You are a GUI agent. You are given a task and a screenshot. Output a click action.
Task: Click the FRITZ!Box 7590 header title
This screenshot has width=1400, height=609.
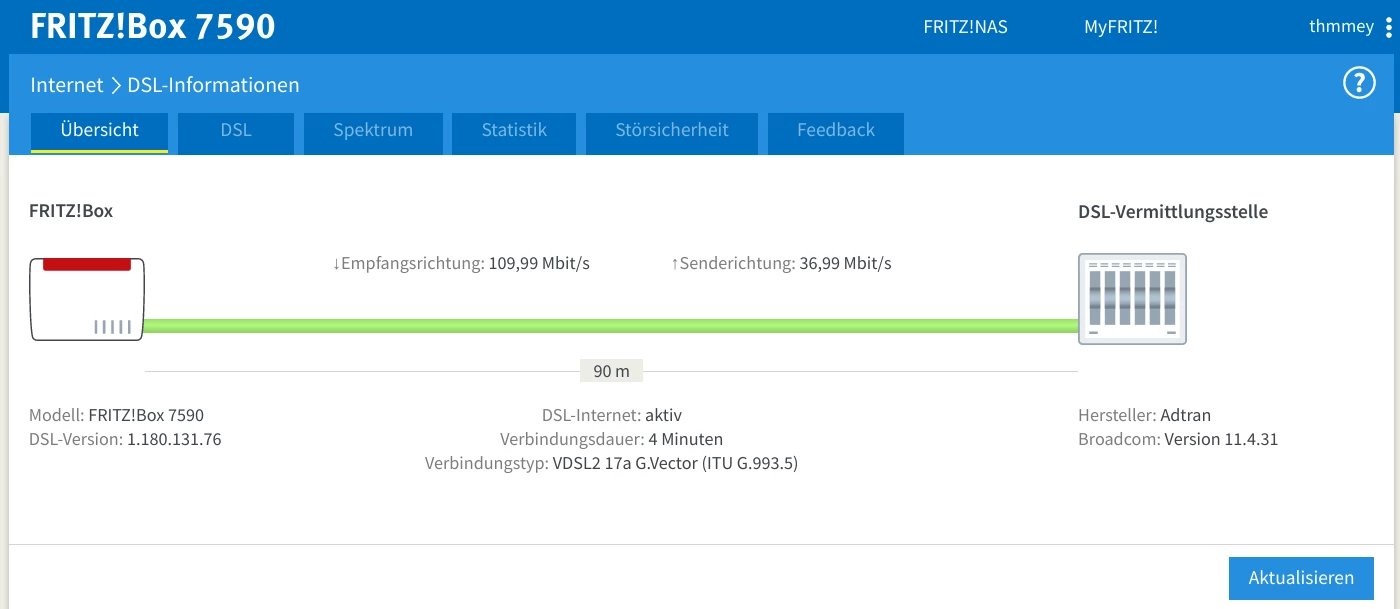(x=153, y=26)
